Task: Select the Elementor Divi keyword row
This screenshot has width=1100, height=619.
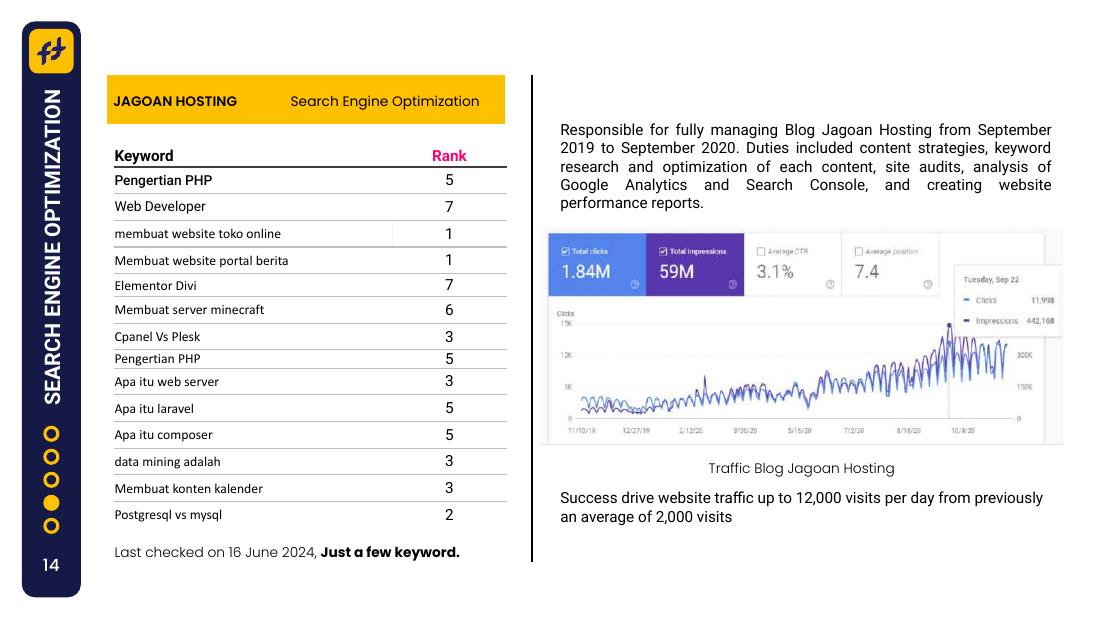Action: point(310,286)
